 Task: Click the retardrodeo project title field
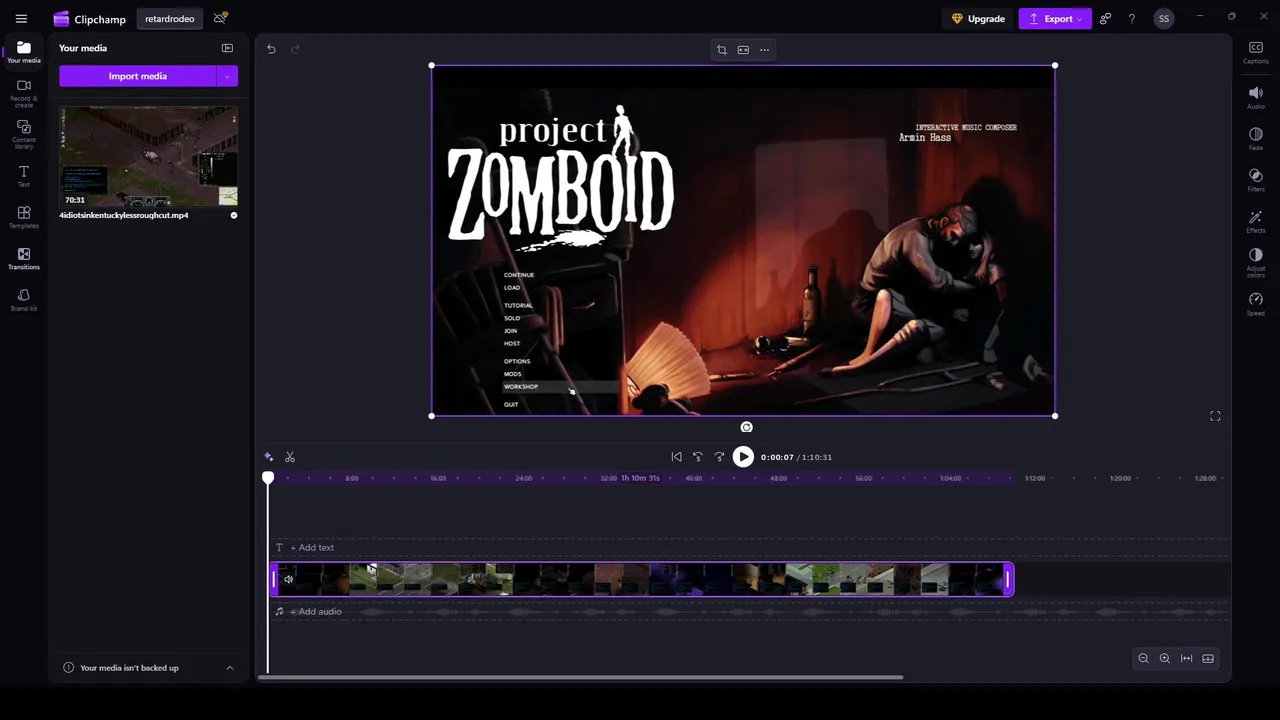[x=170, y=19]
